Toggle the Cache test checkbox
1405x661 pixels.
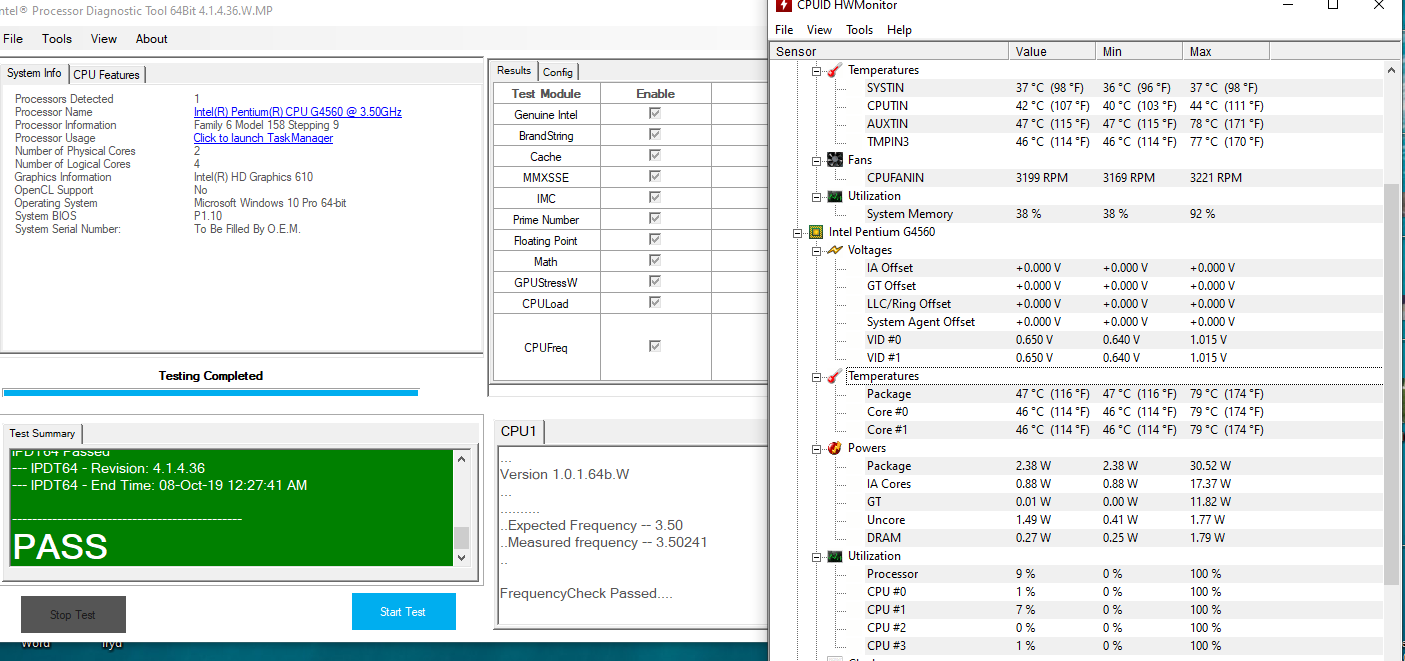[x=655, y=156]
